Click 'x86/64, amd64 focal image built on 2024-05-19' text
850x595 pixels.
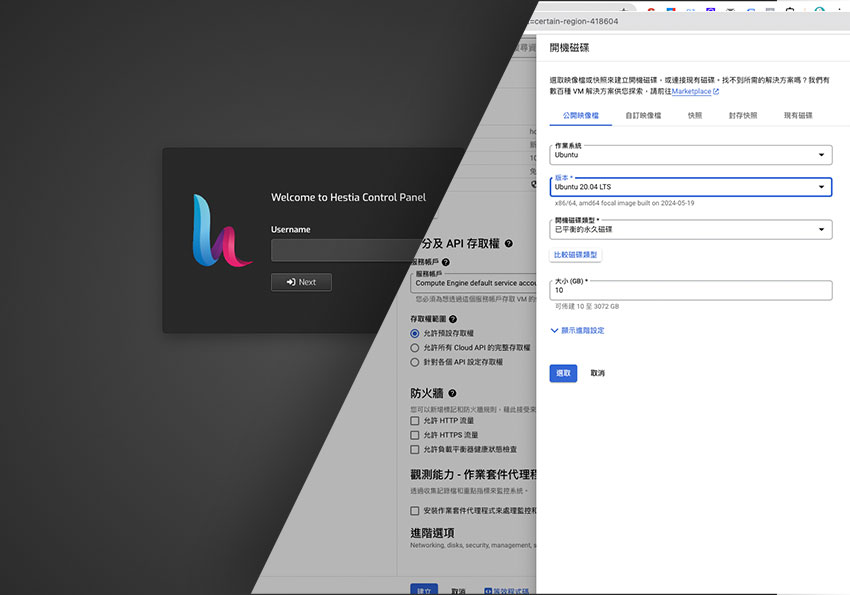coord(624,203)
